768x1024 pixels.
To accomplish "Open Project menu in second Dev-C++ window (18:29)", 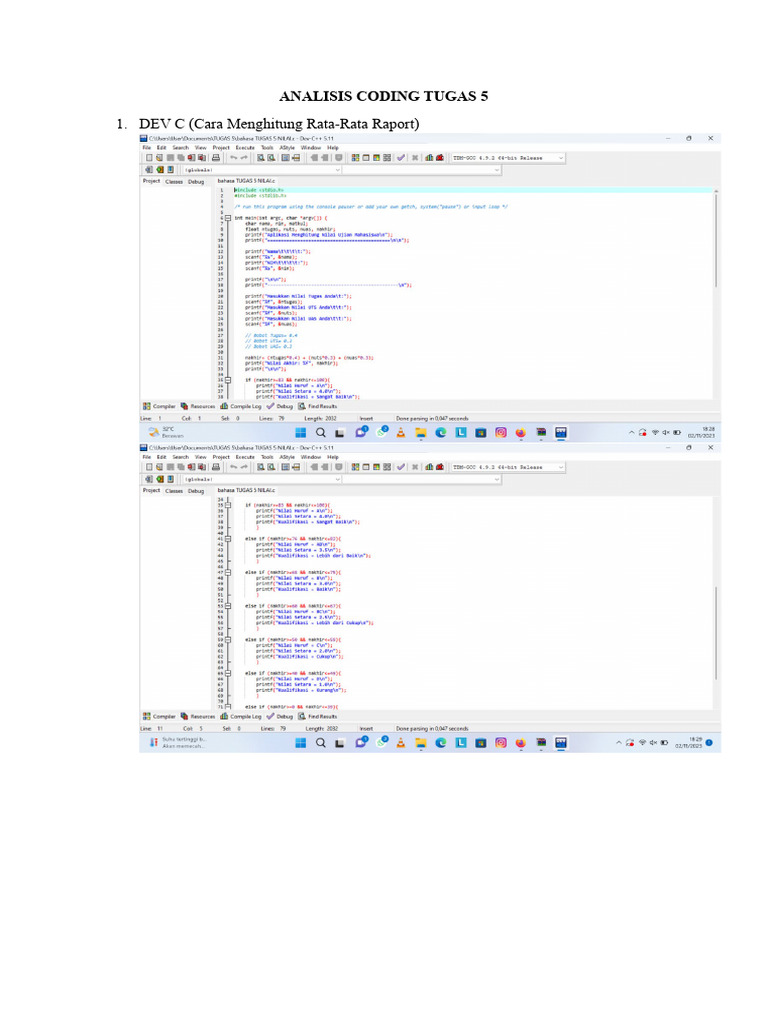I will (221, 457).
